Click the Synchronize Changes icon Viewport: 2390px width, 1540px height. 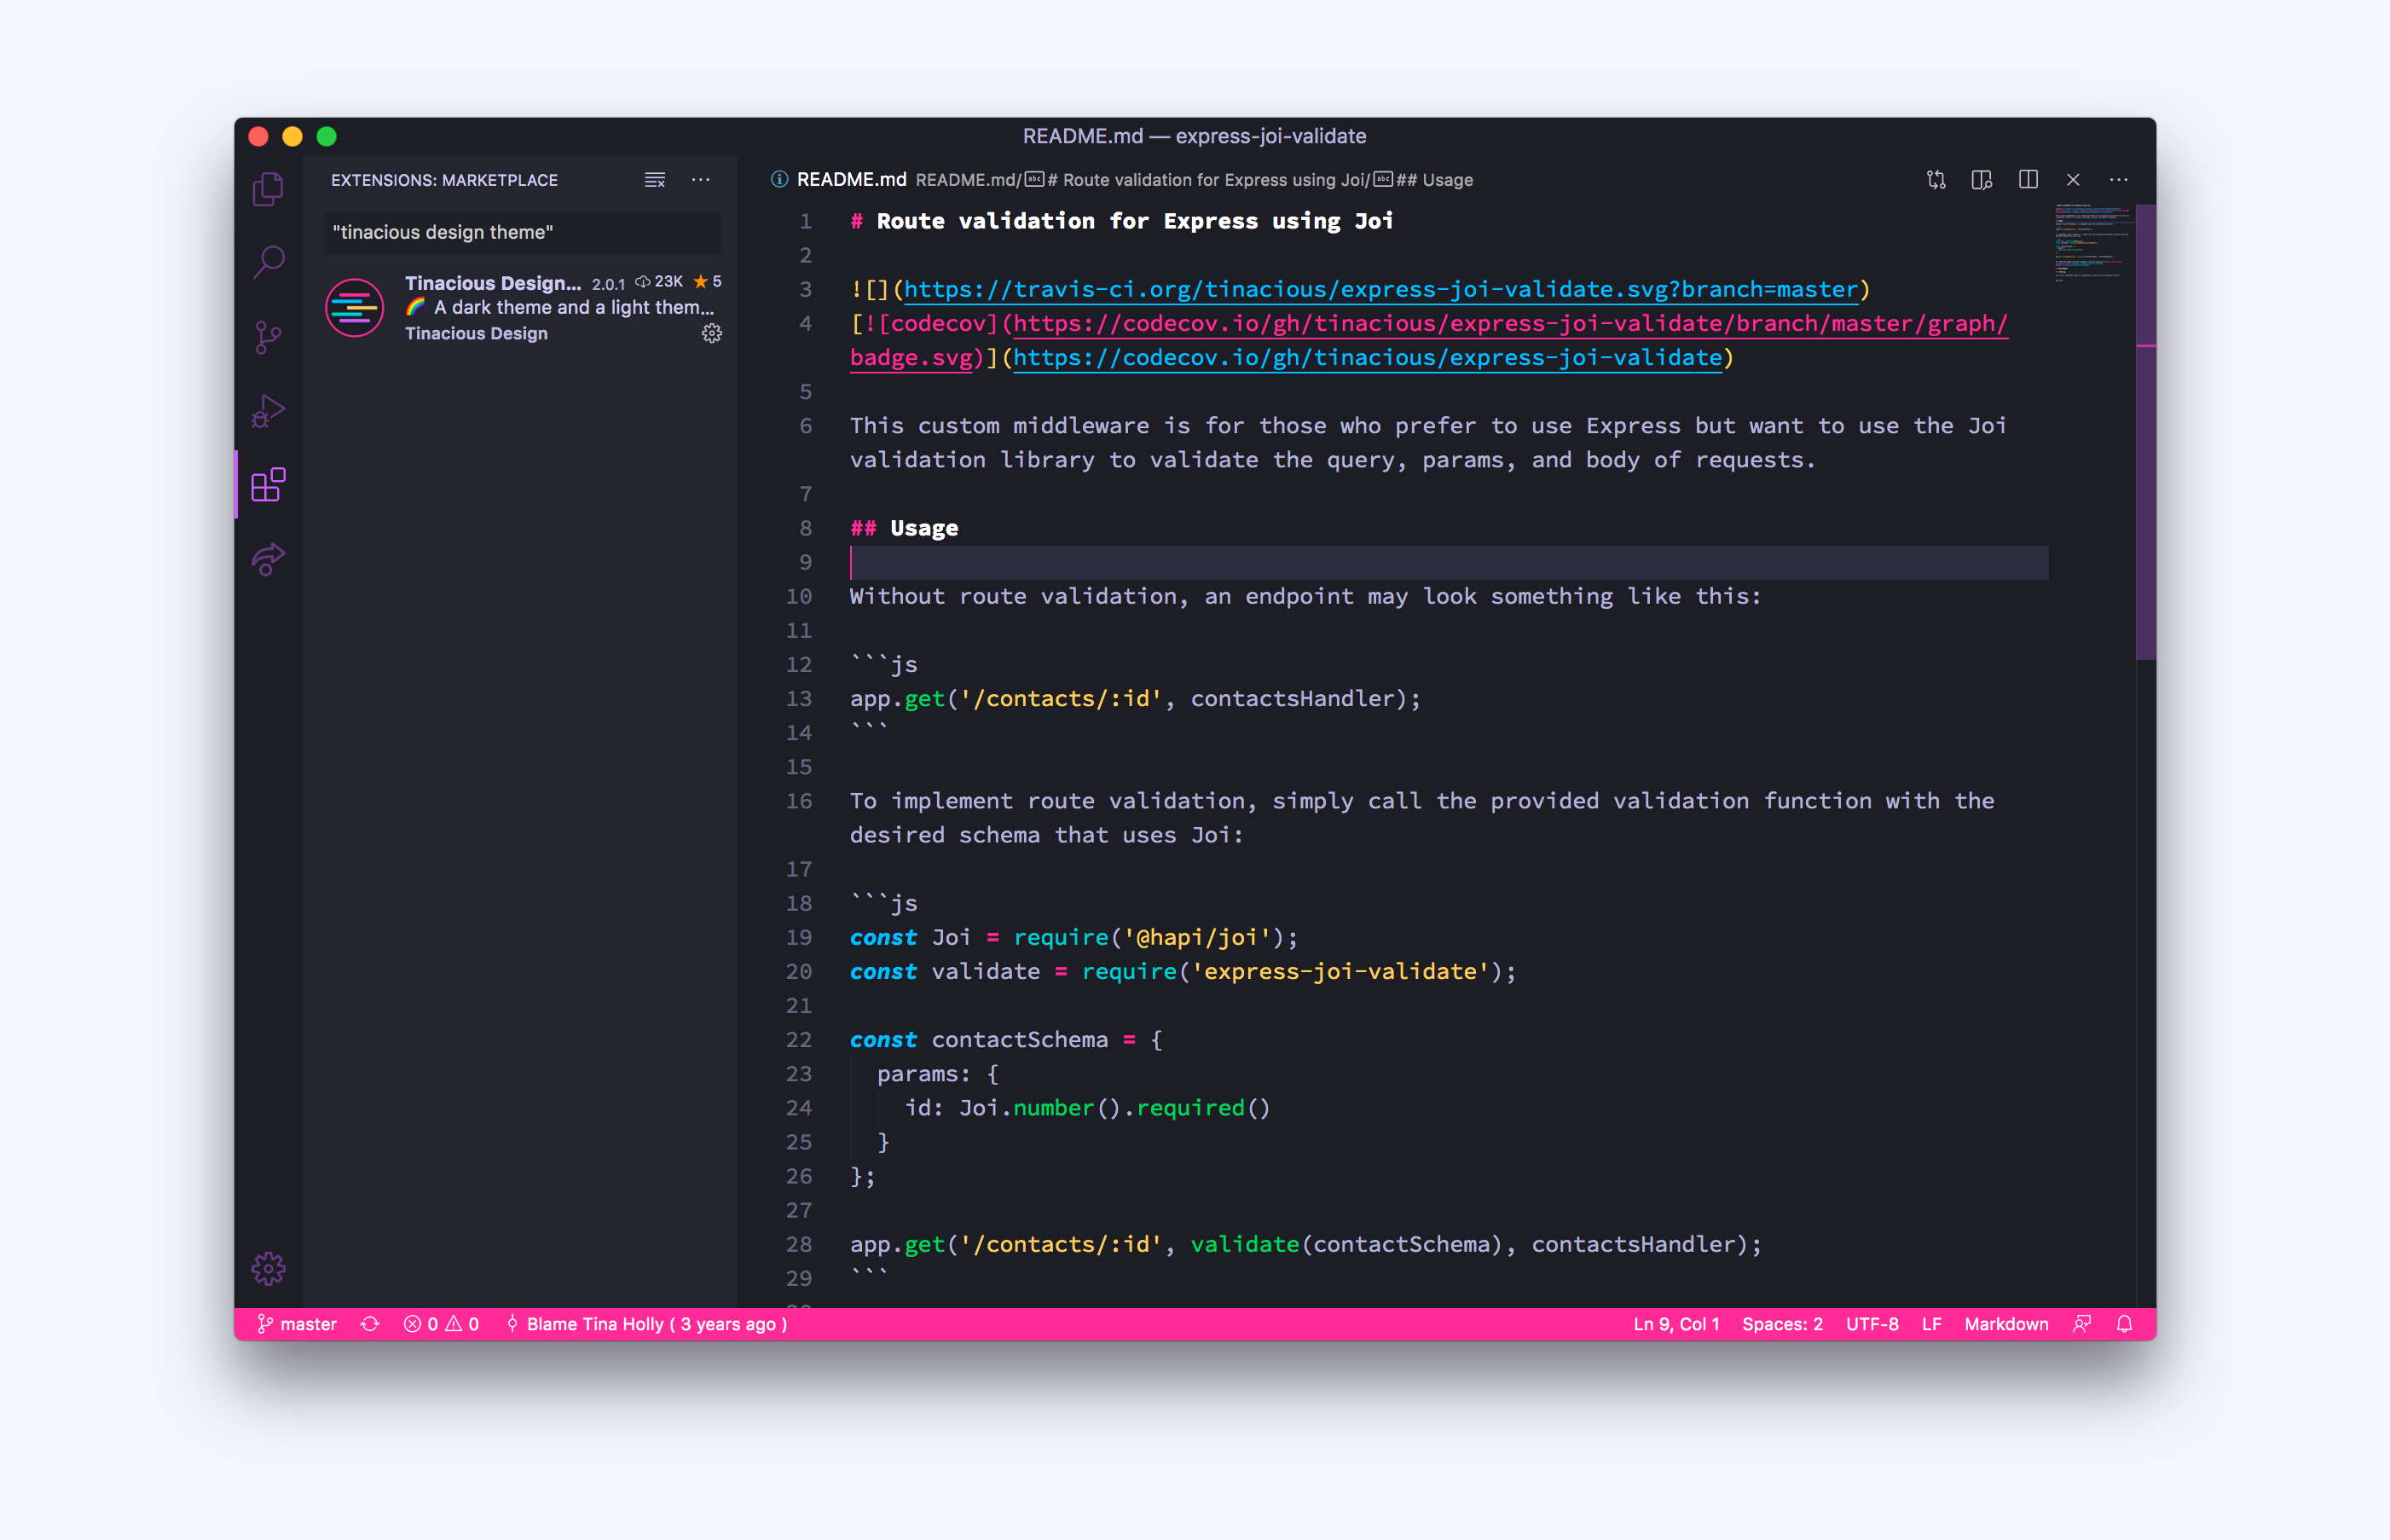pos(370,1324)
